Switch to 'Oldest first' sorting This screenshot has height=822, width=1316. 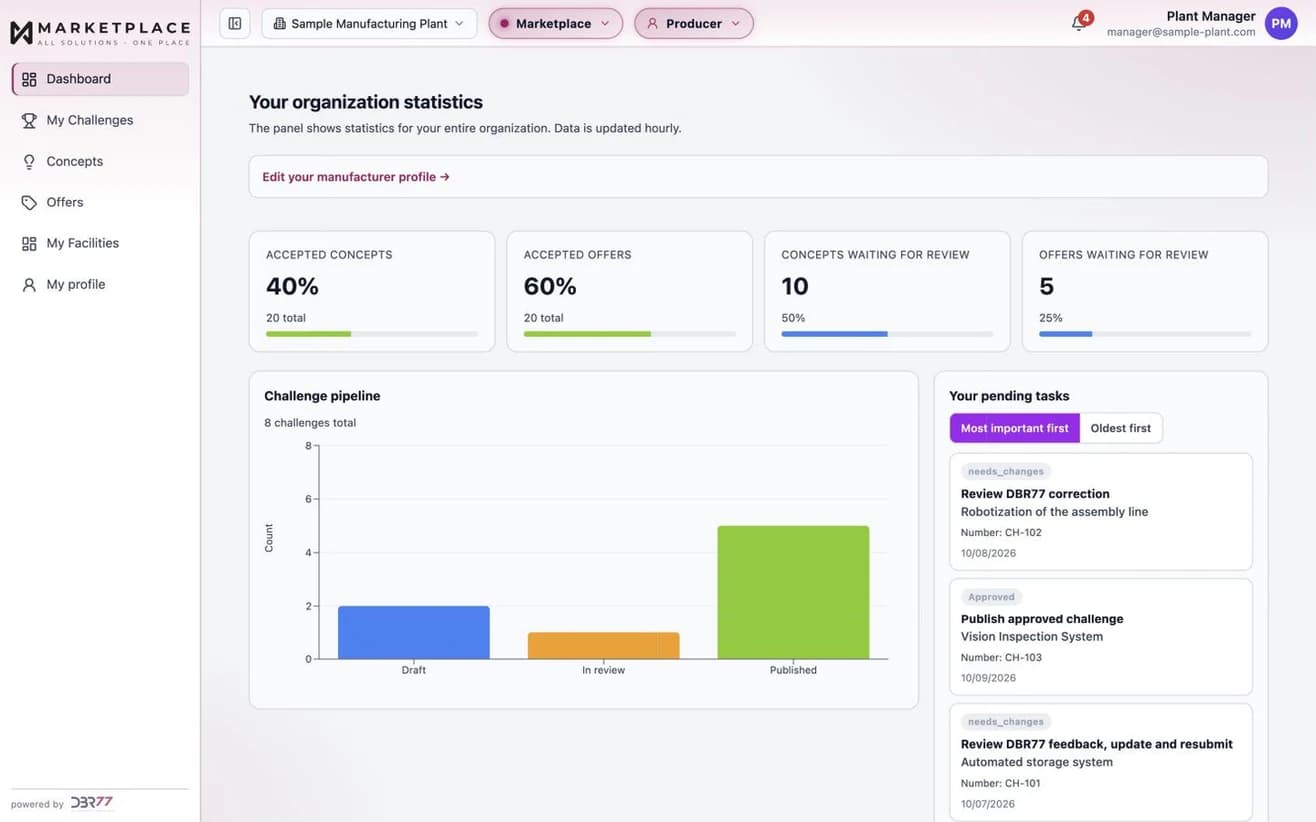point(1121,428)
